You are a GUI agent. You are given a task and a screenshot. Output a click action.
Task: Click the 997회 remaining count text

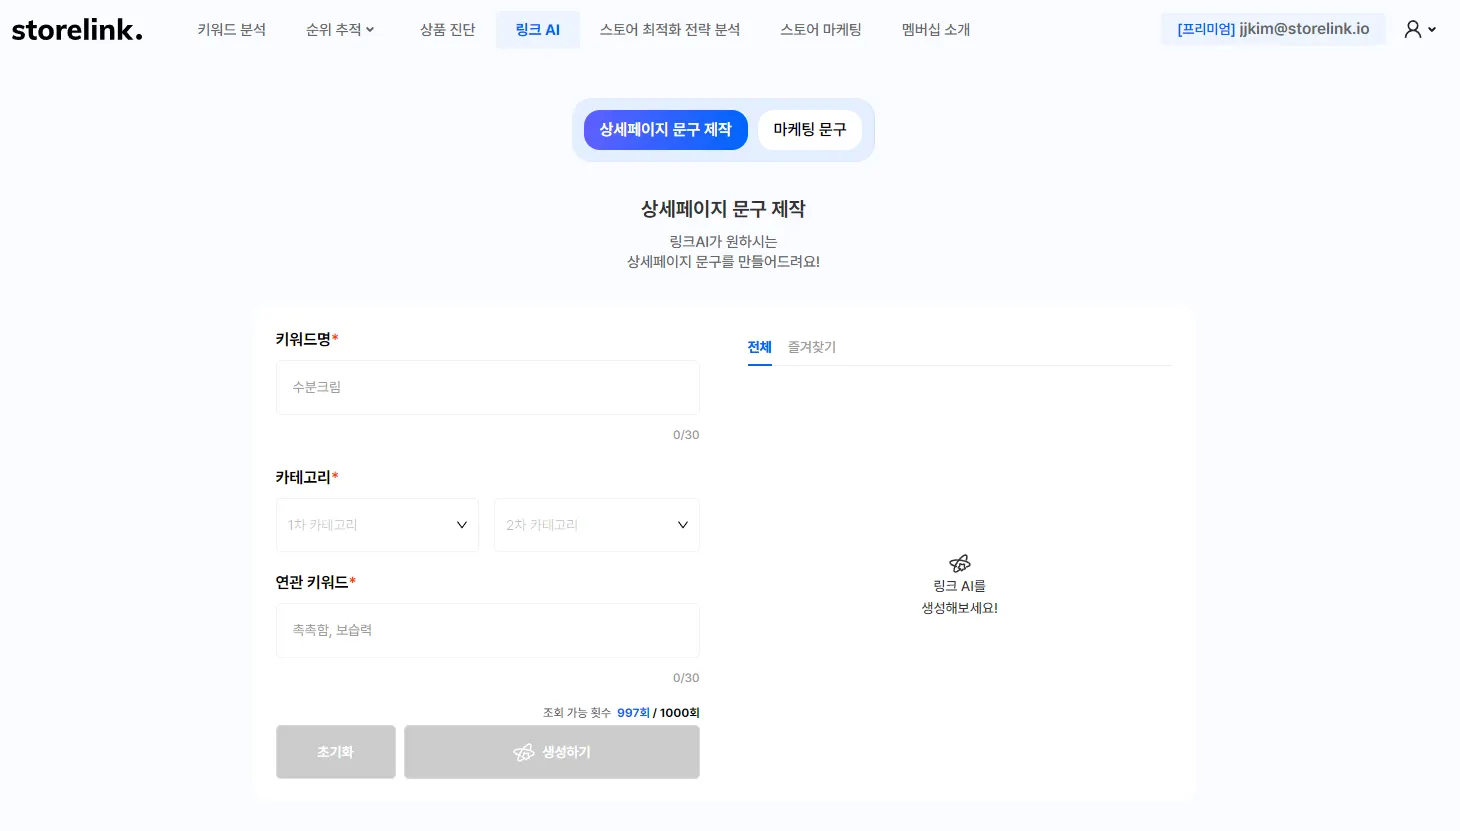point(633,713)
